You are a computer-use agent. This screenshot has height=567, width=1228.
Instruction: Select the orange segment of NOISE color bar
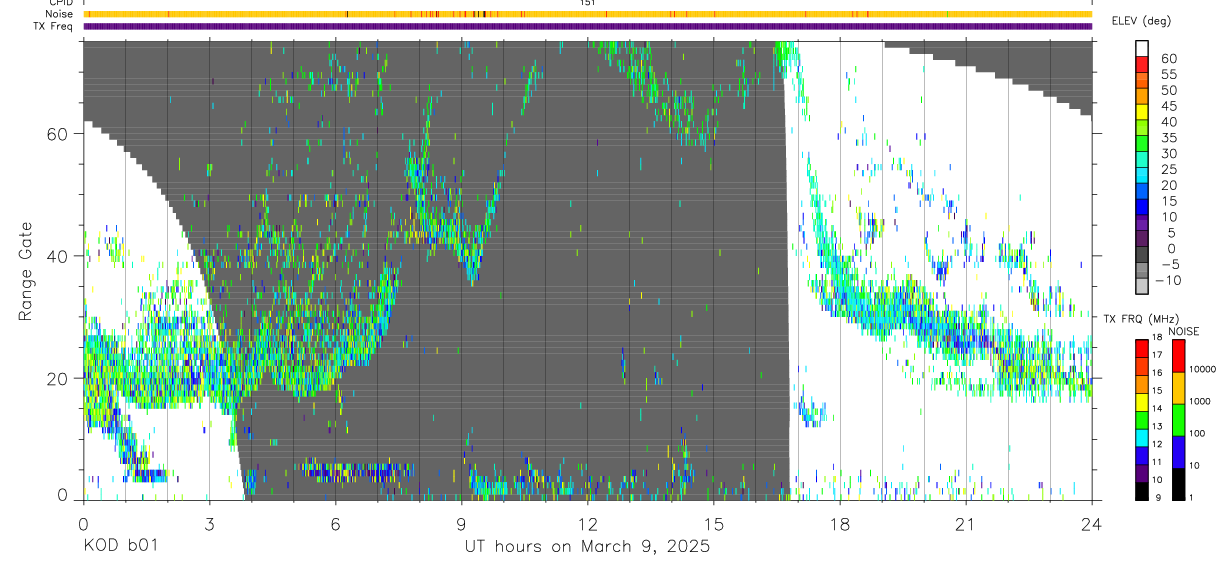click(1178, 388)
